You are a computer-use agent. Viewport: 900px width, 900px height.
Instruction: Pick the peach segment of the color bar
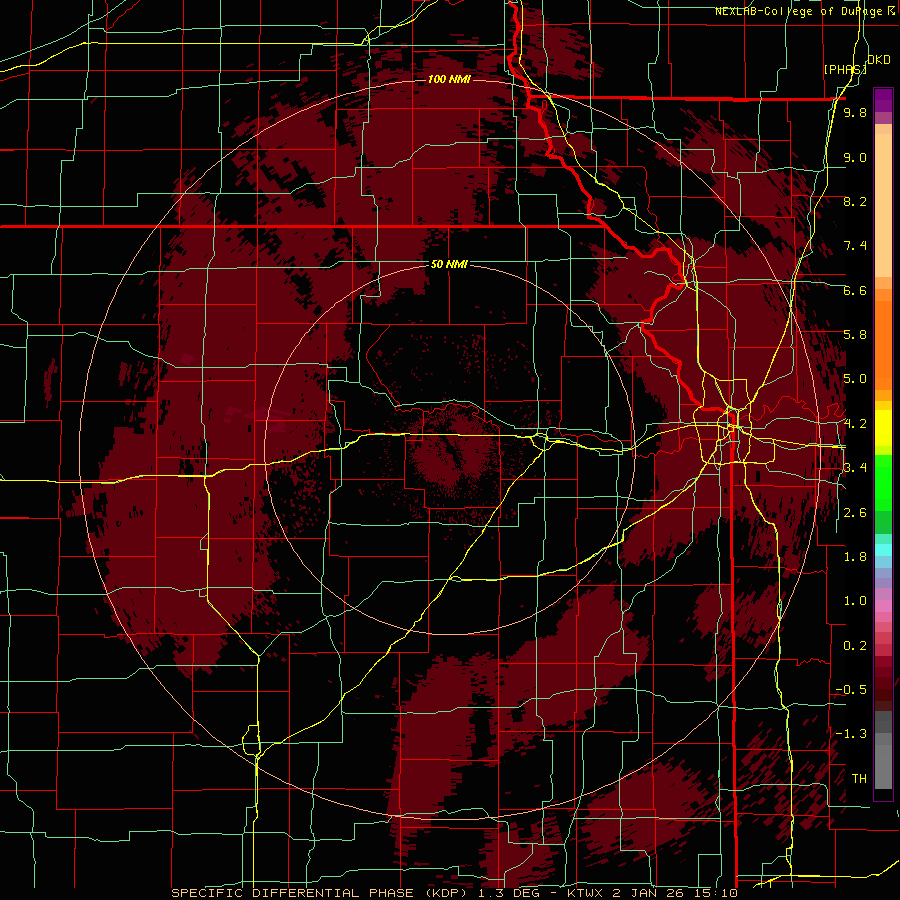(x=883, y=207)
